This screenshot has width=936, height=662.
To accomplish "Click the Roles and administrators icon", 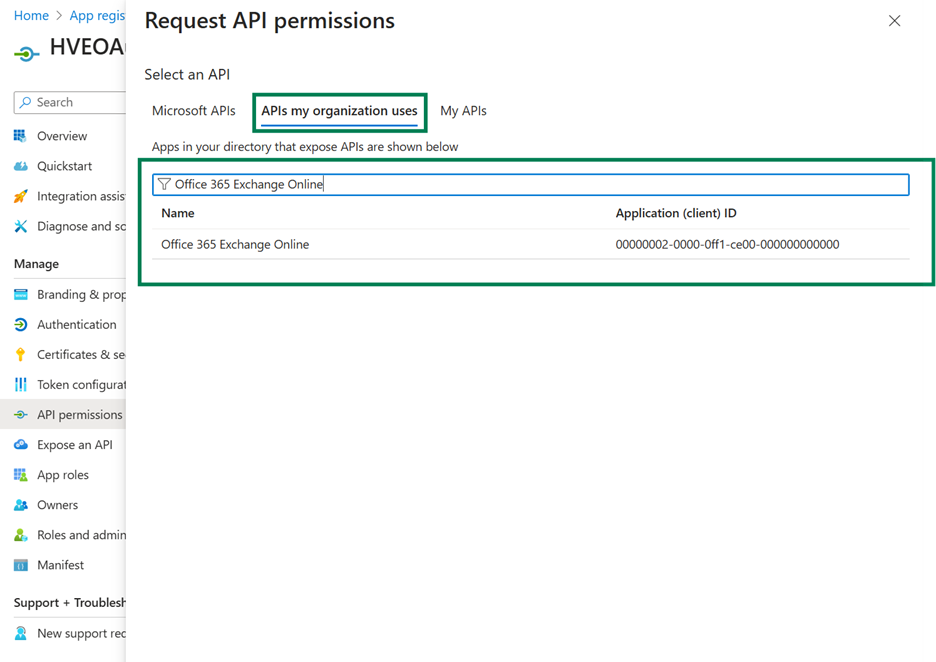I will 20,535.
